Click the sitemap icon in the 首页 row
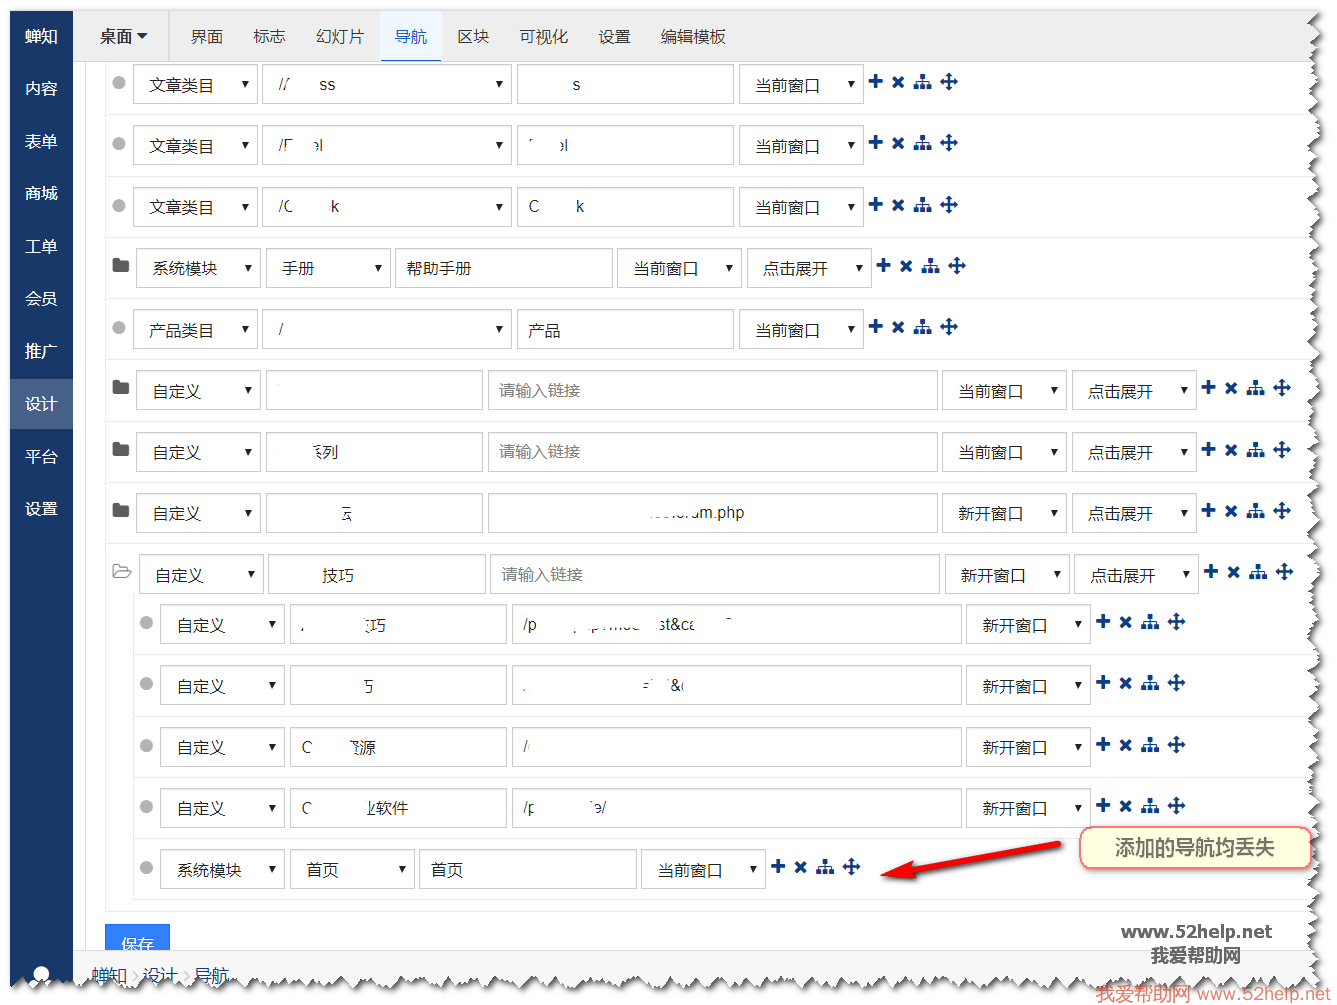Image resolution: width=1337 pixels, height=1005 pixels. [x=824, y=867]
